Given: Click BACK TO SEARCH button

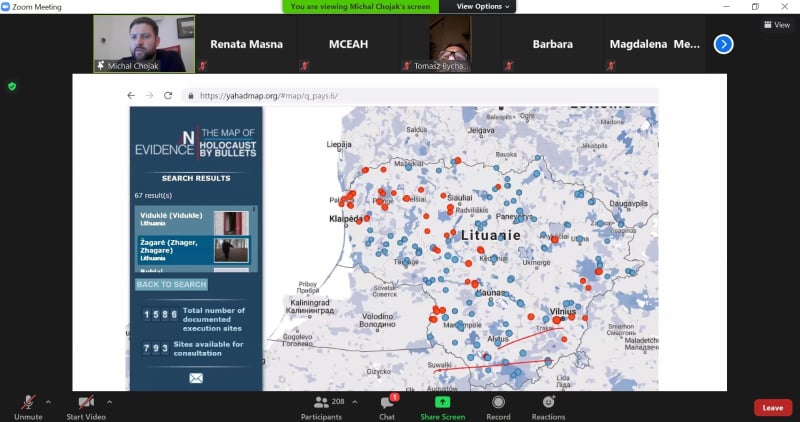Looking at the screenshot, I should pos(171,284).
